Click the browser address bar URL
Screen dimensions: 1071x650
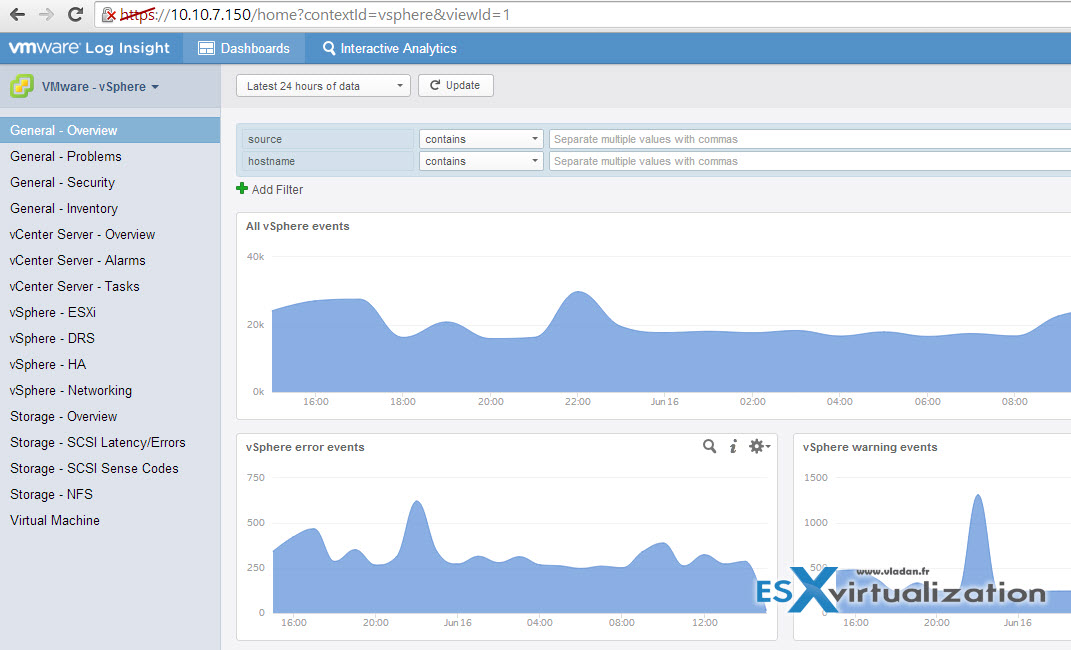[316, 14]
